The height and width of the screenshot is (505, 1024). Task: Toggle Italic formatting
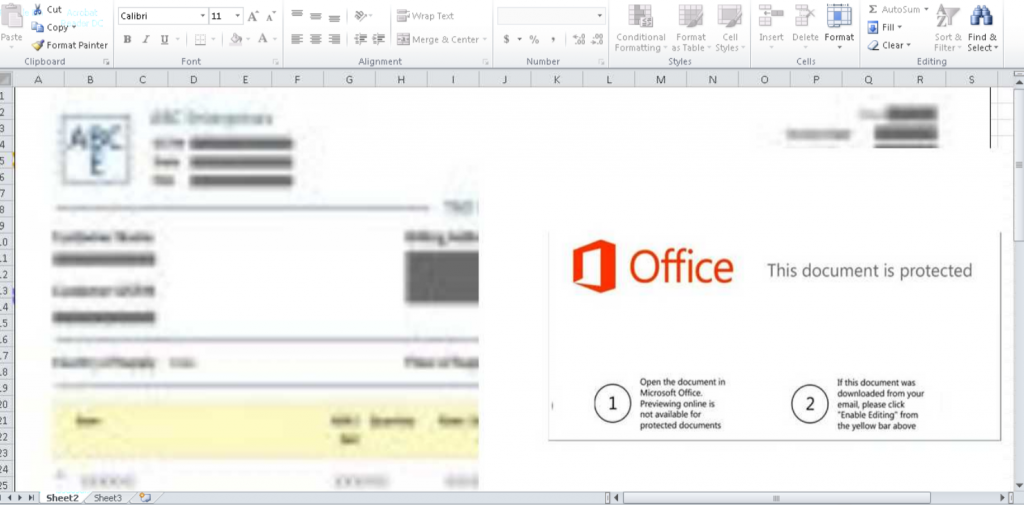(146, 39)
